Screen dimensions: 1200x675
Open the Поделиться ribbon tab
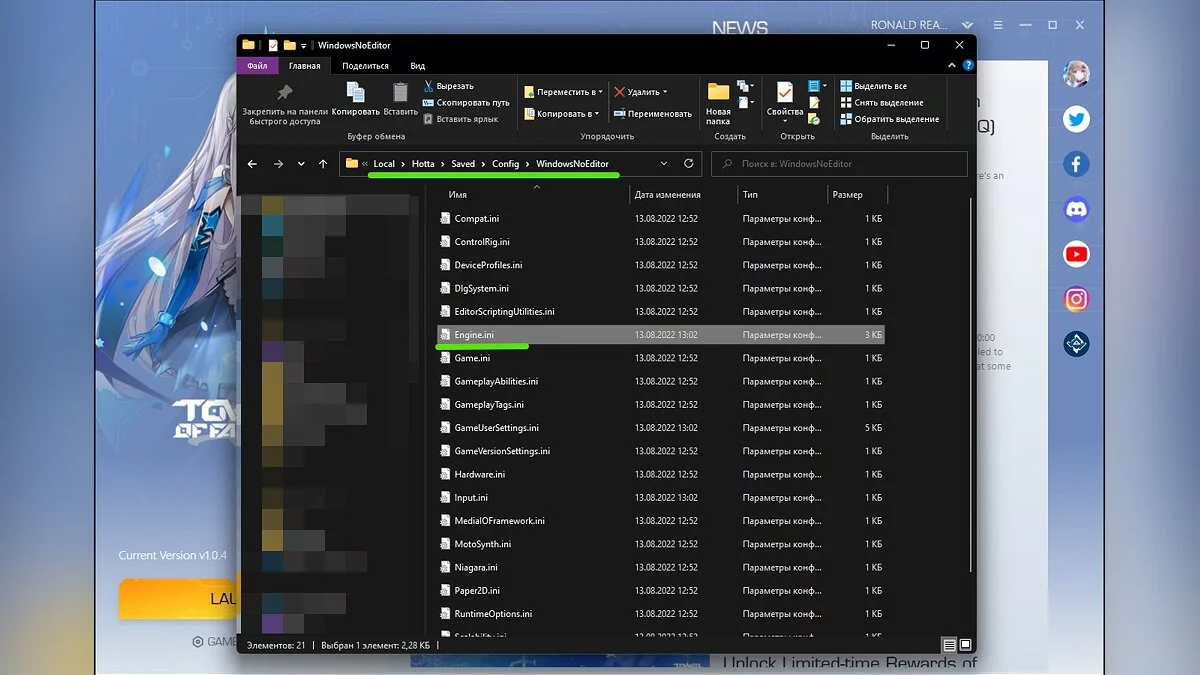coord(365,66)
